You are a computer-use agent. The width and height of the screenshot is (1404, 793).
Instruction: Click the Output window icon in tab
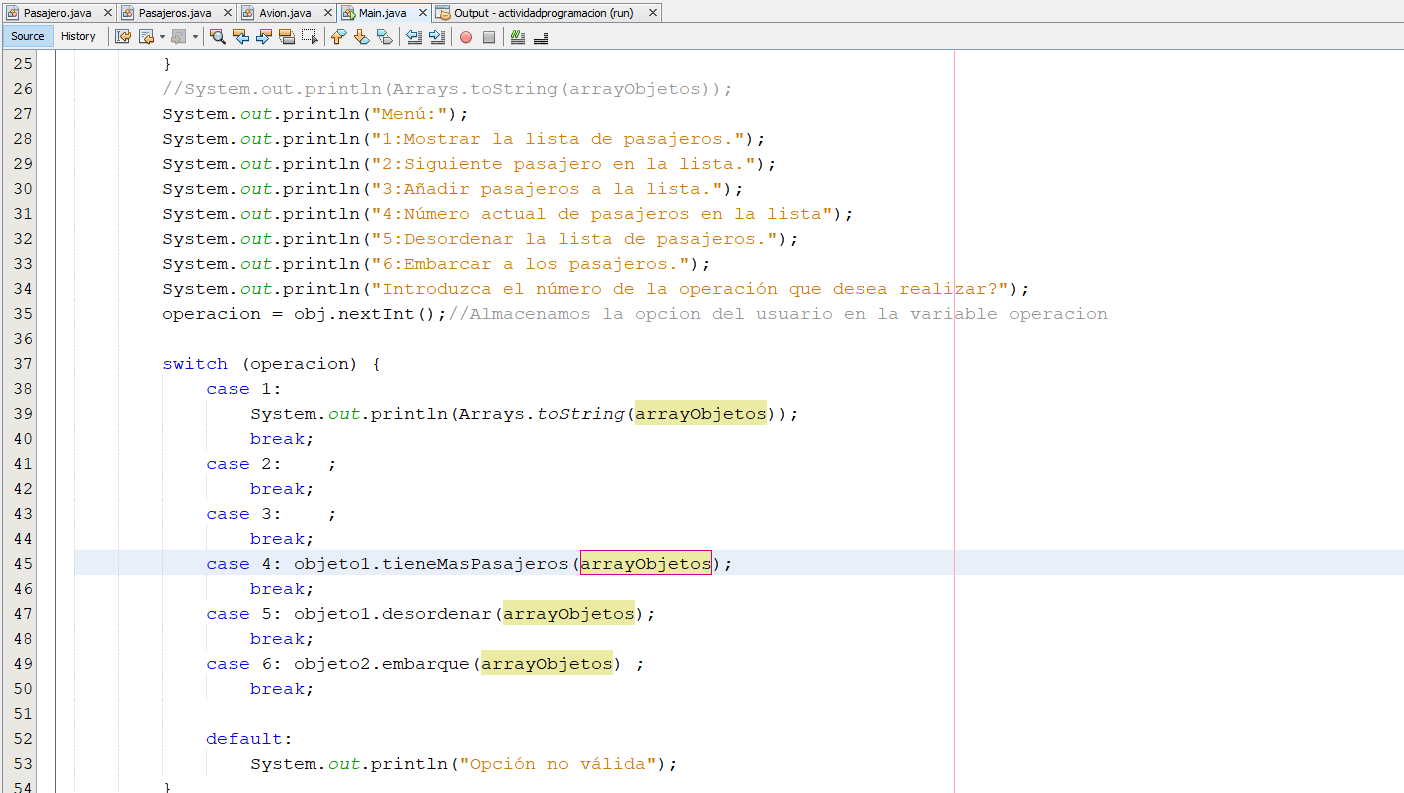(x=443, y=13)
